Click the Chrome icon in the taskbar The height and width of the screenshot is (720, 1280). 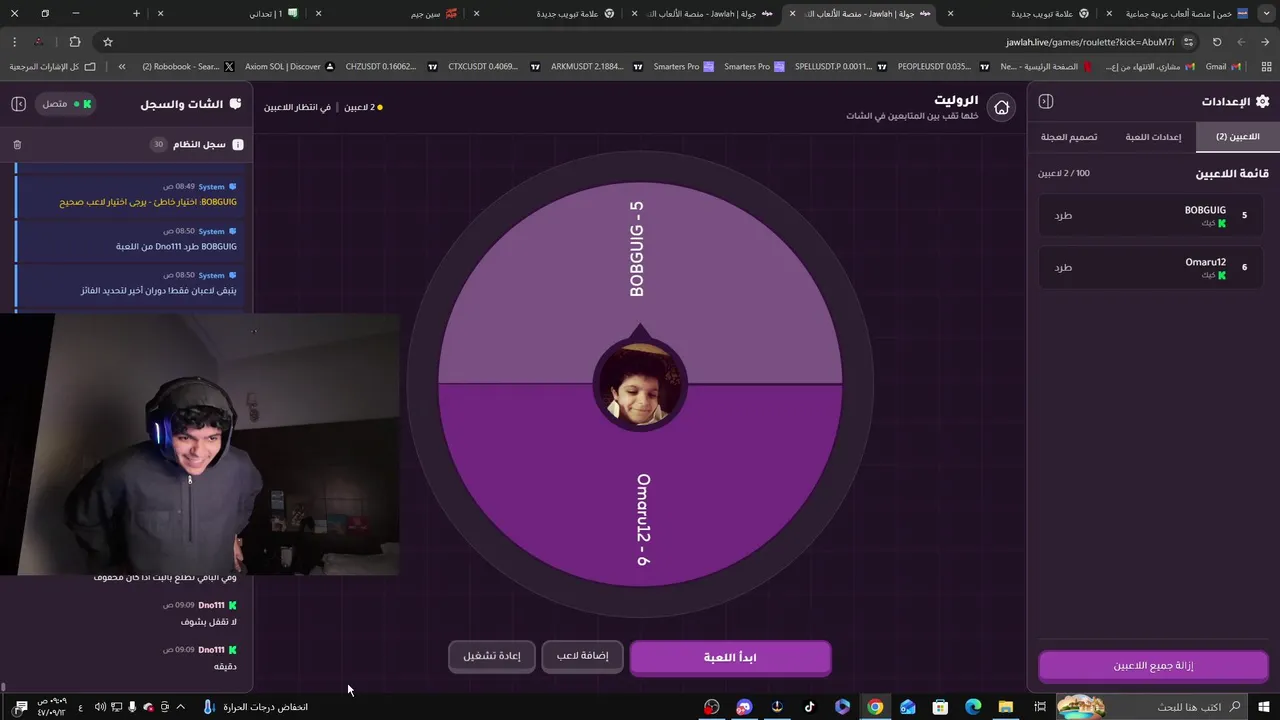point(875,707)
